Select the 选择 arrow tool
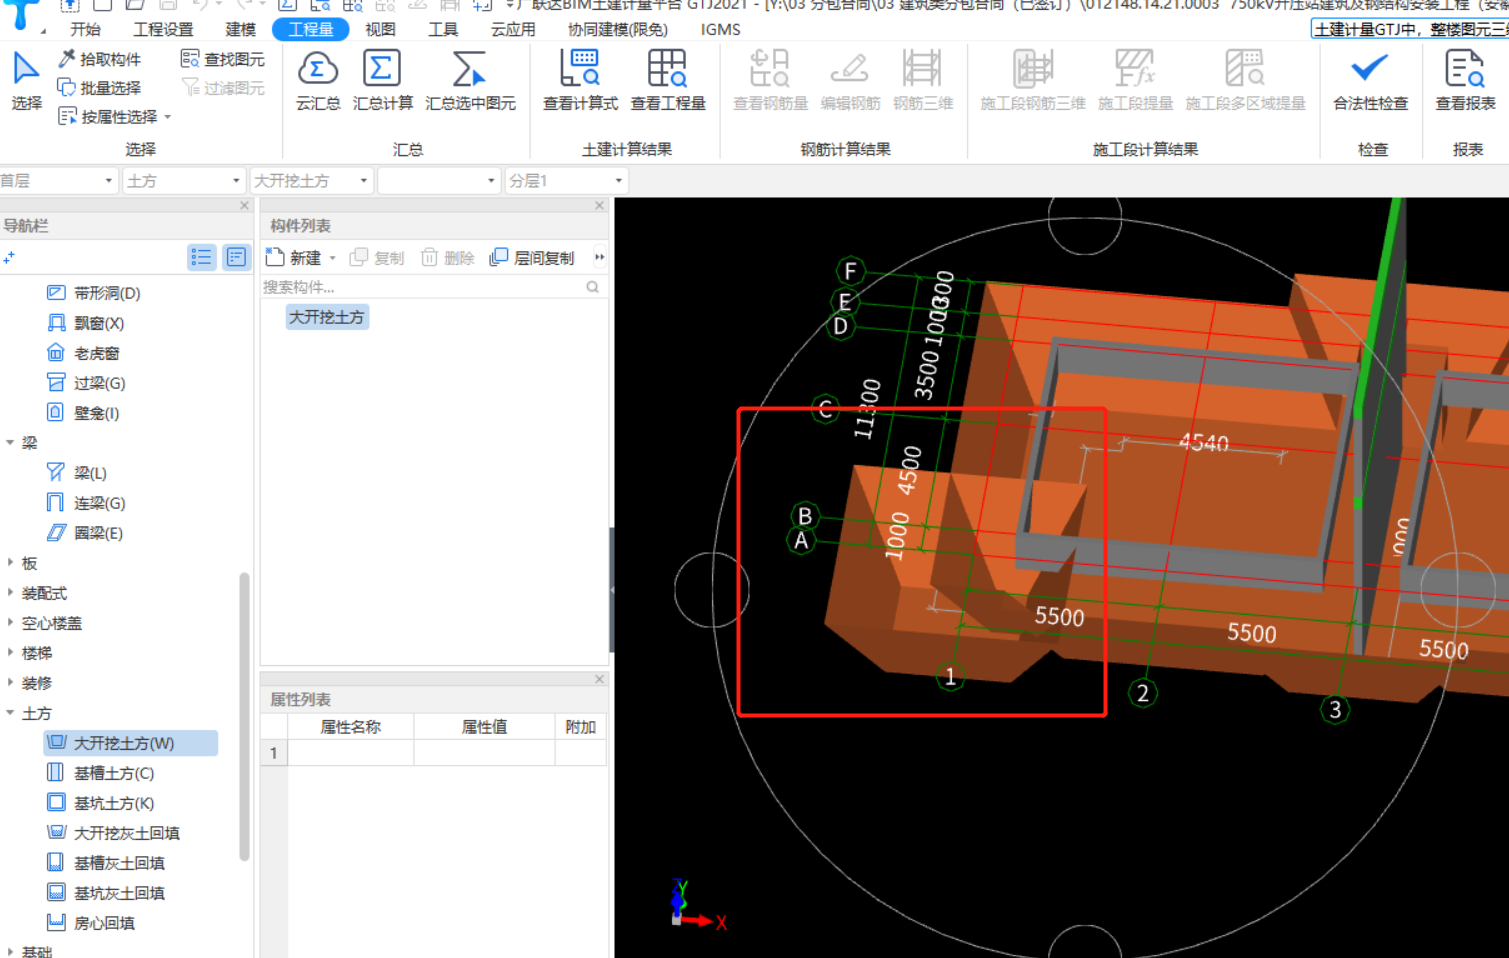Screen dimensions: 1509x958 point(26,80)
